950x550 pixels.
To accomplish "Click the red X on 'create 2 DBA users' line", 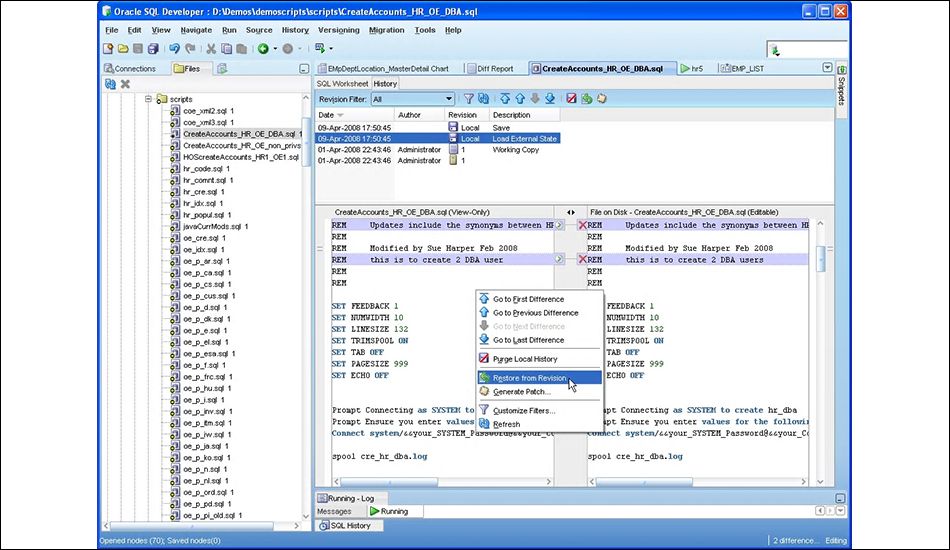I will point(582,259).
